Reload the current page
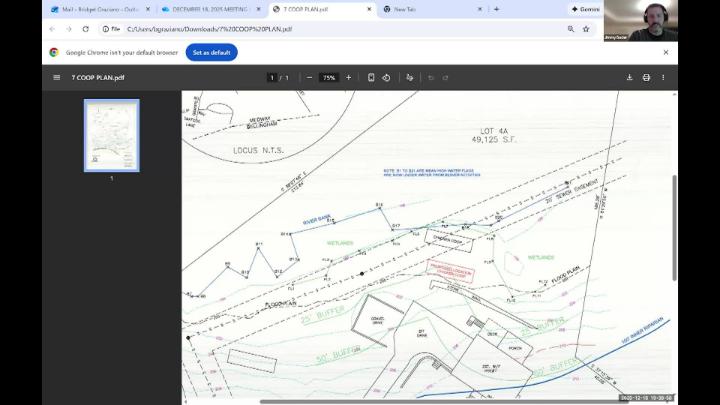This screenshot has width=720, height=405. click(x=86, y=29)
